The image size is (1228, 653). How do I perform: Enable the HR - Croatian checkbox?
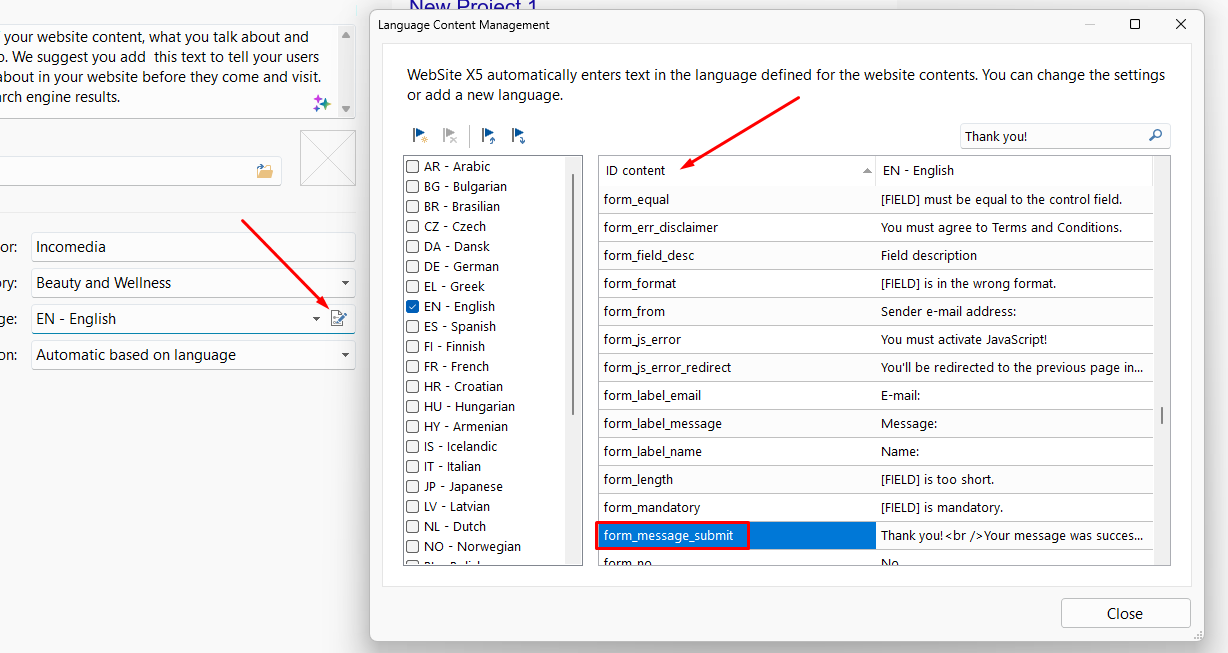[x=412, y=387]
